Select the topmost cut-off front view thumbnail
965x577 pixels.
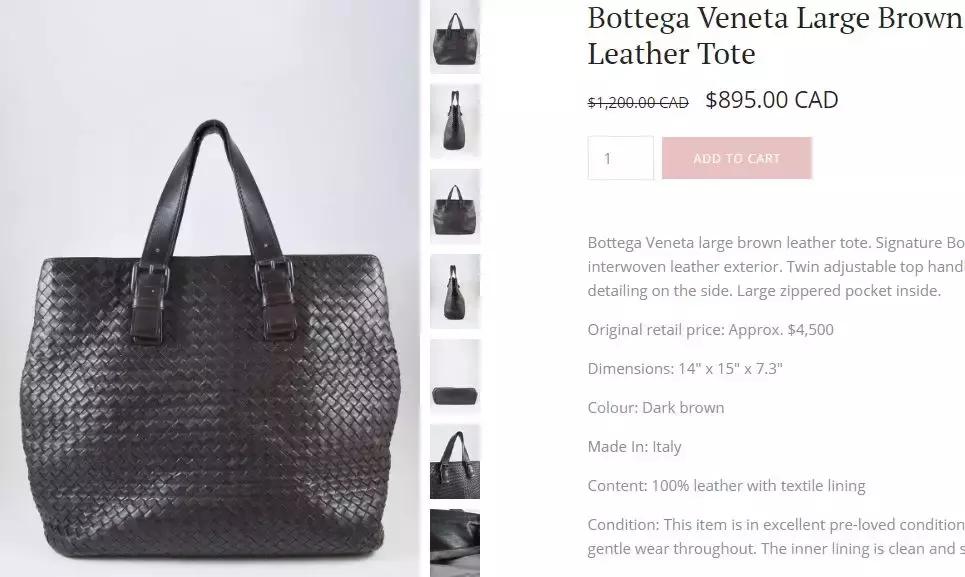coord(455,36)
